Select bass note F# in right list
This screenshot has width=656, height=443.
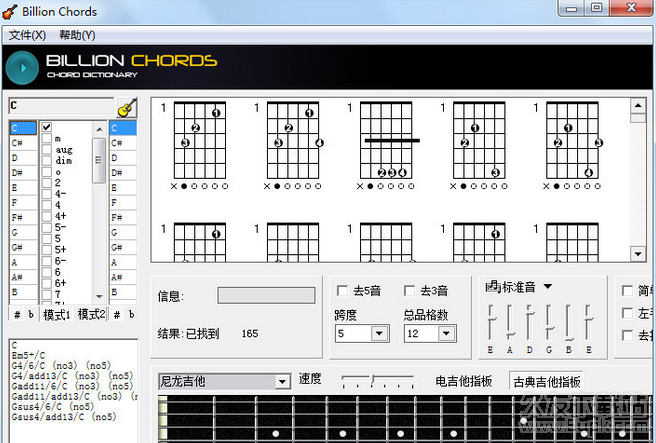tap(123, 218)
